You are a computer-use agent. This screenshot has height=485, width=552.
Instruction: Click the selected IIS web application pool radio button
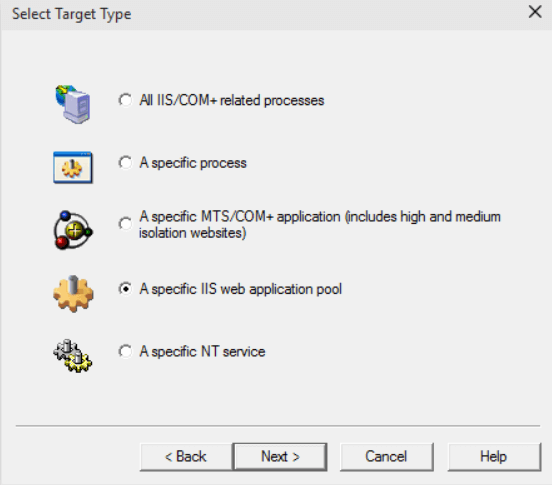(125, 289)
